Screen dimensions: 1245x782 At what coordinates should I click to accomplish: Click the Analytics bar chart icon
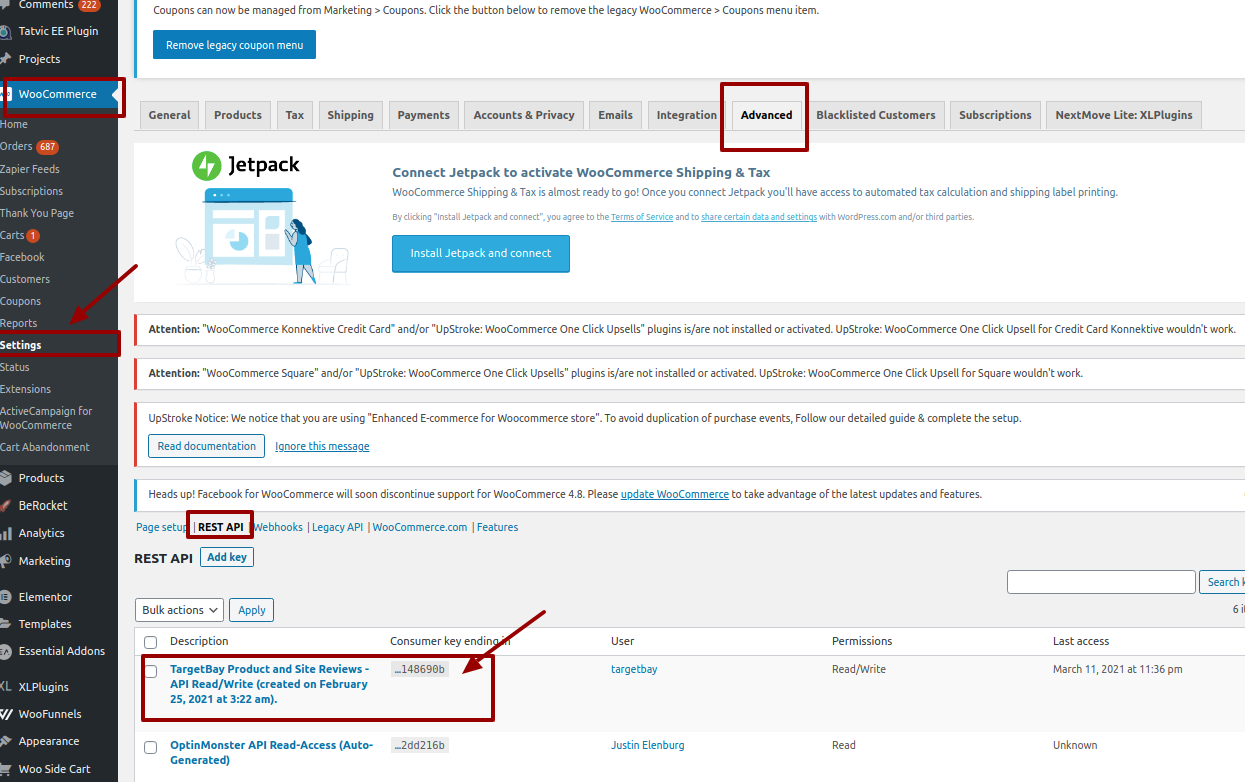click(5, 534)
